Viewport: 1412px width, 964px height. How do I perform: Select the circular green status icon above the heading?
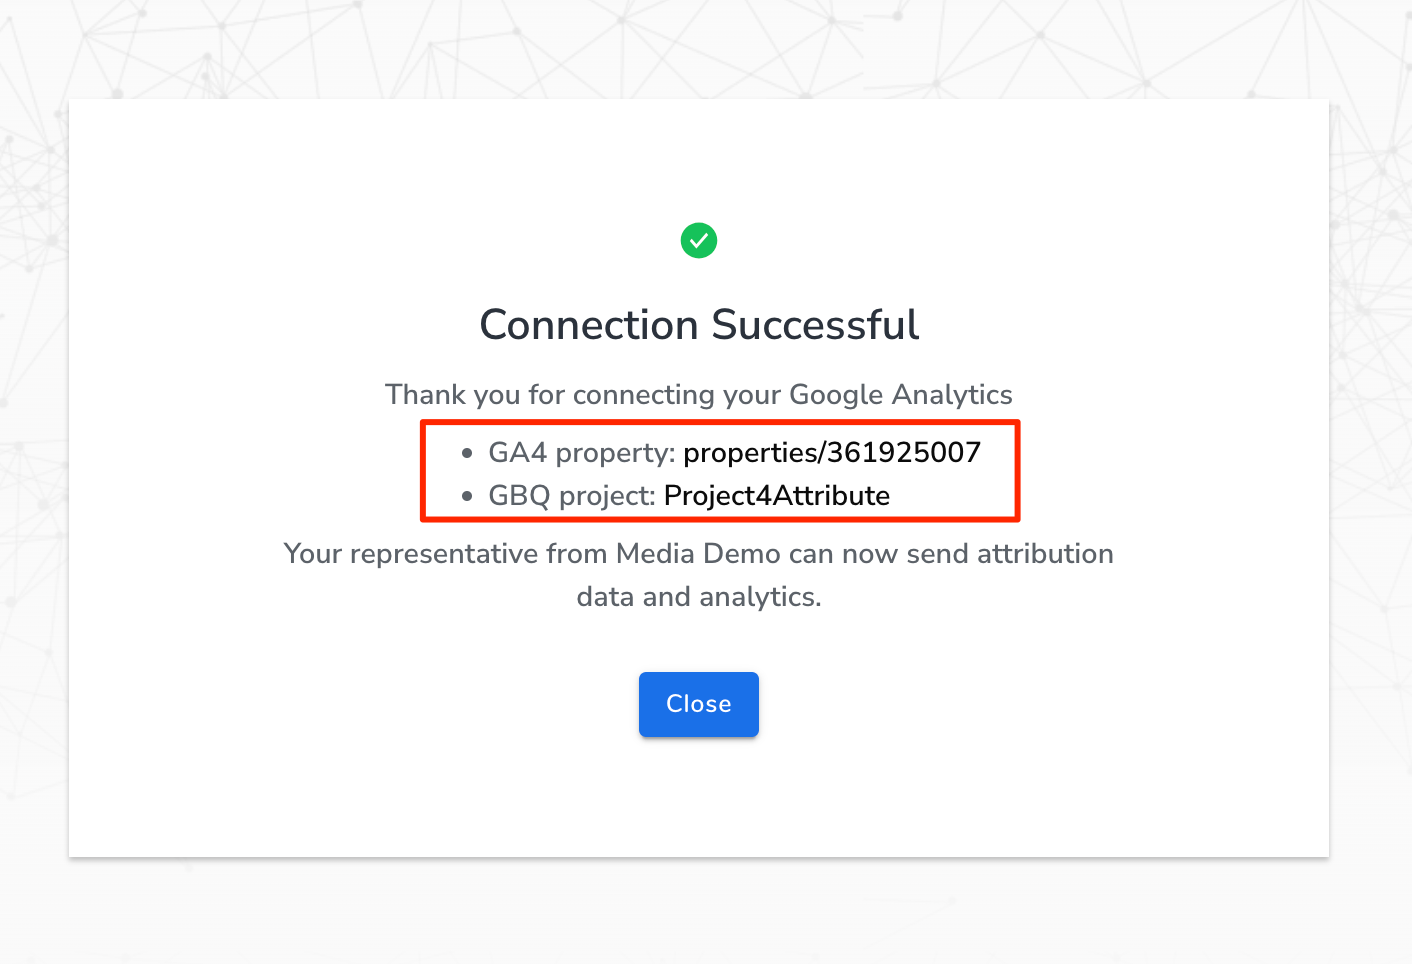pos(699,240)
